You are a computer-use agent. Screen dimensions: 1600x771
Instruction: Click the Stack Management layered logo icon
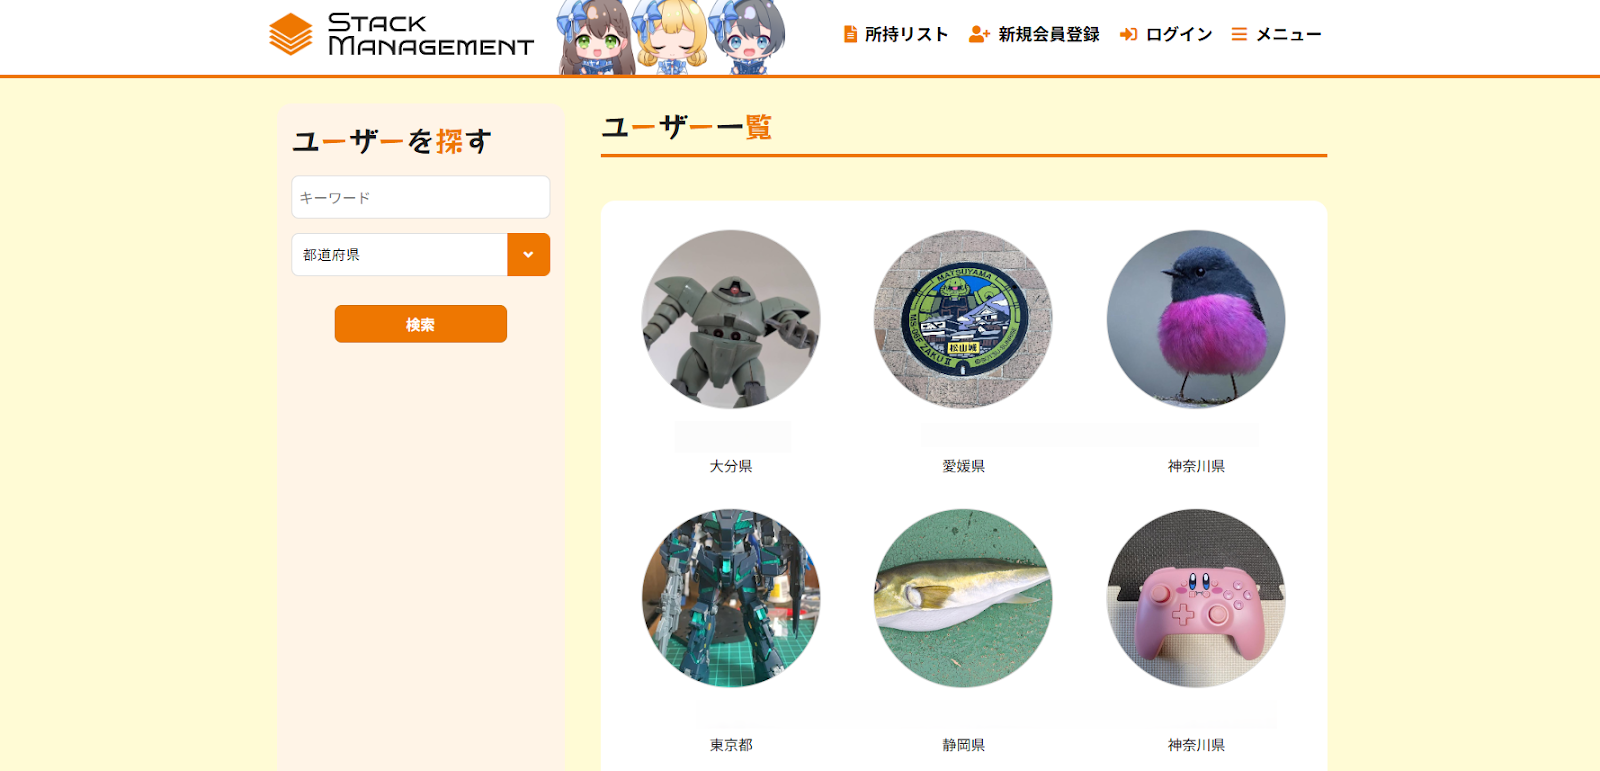pos(291,34)
